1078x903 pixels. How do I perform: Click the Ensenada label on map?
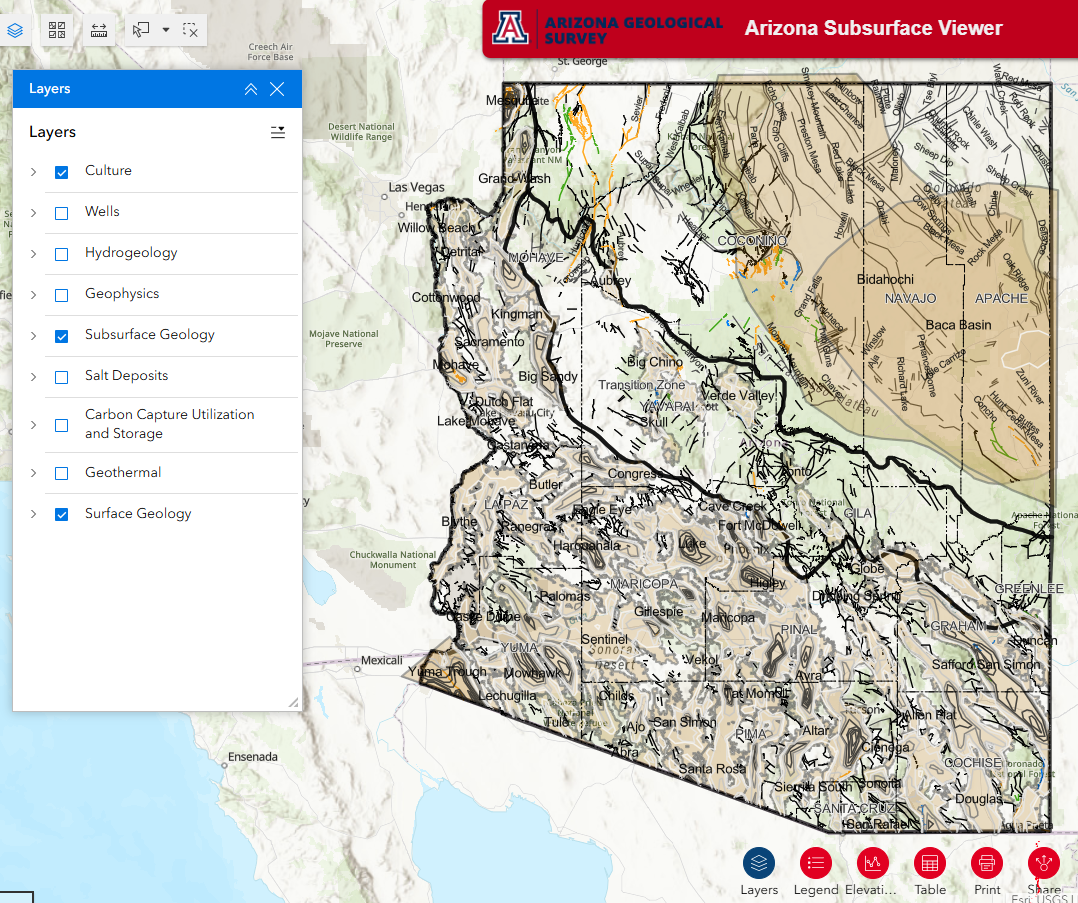pyautogui.click(x=253, y=757)
